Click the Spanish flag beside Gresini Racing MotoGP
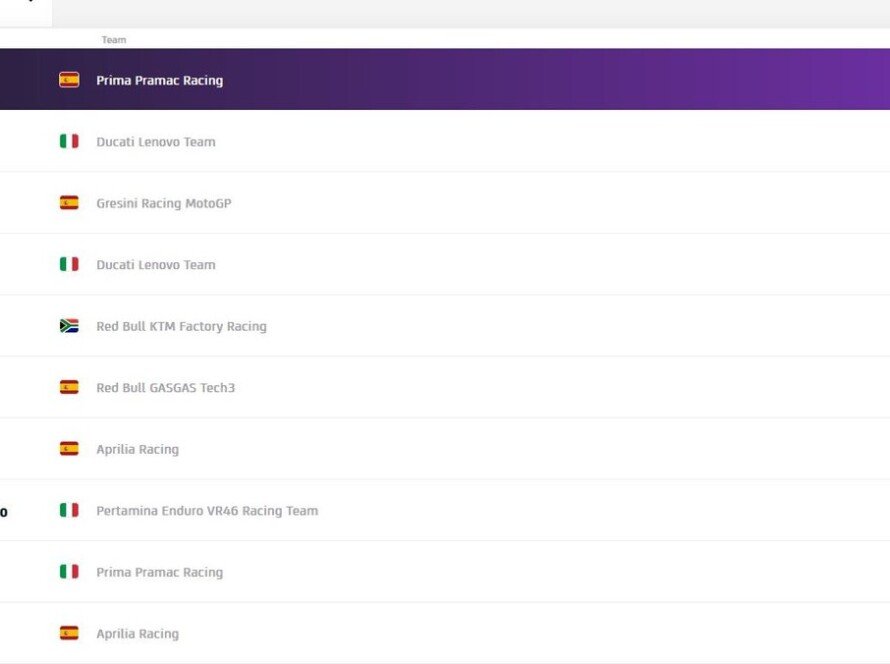This screenshot has width=890, height=664. [69, 203]
